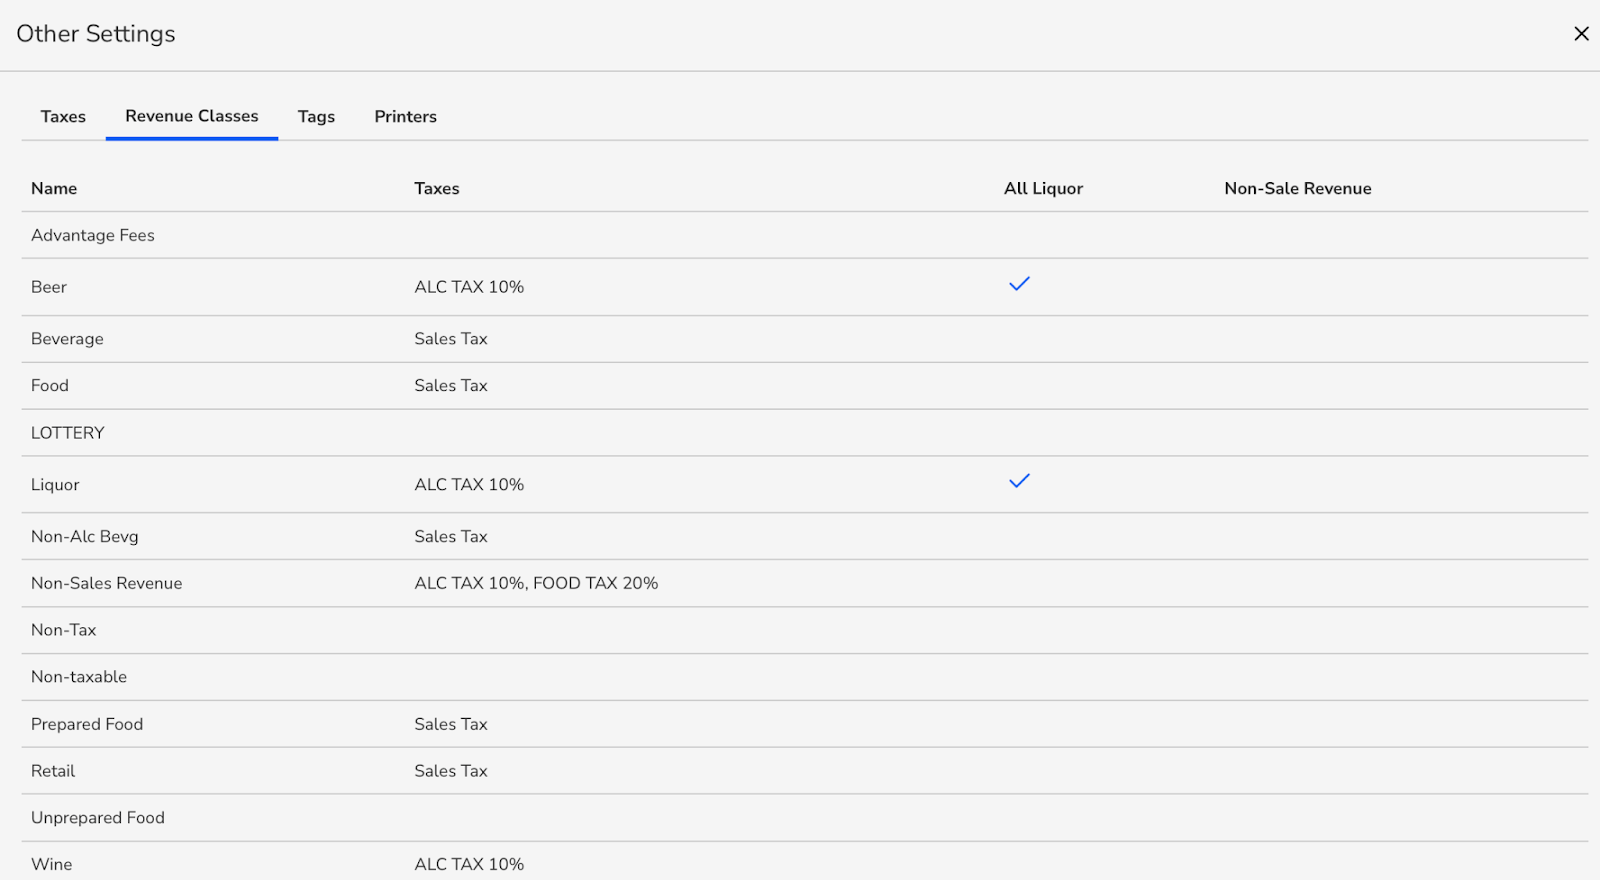The height and width of the screenshot is (880, 1600).
Task: Open the Advantage Fees revenue class
Action: 93,235
